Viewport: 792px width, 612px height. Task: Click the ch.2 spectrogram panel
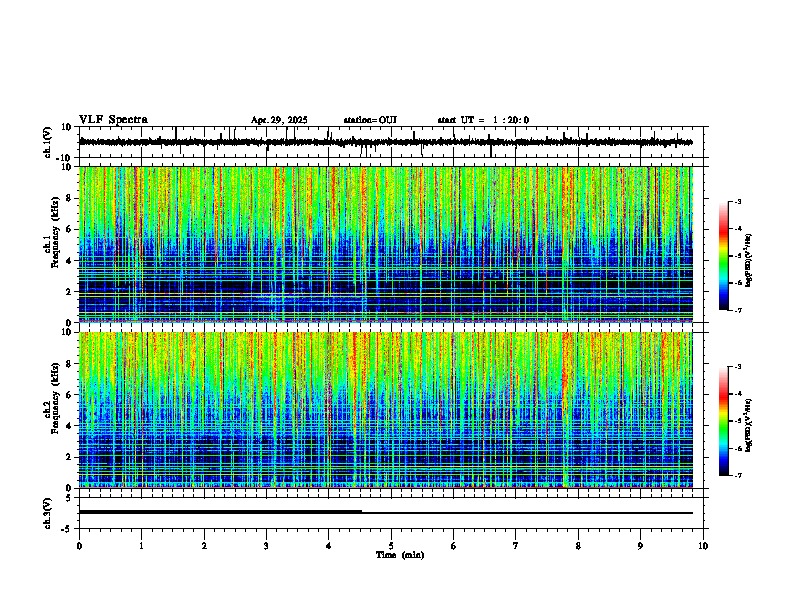pyautogui.click(x=385, y=410)
